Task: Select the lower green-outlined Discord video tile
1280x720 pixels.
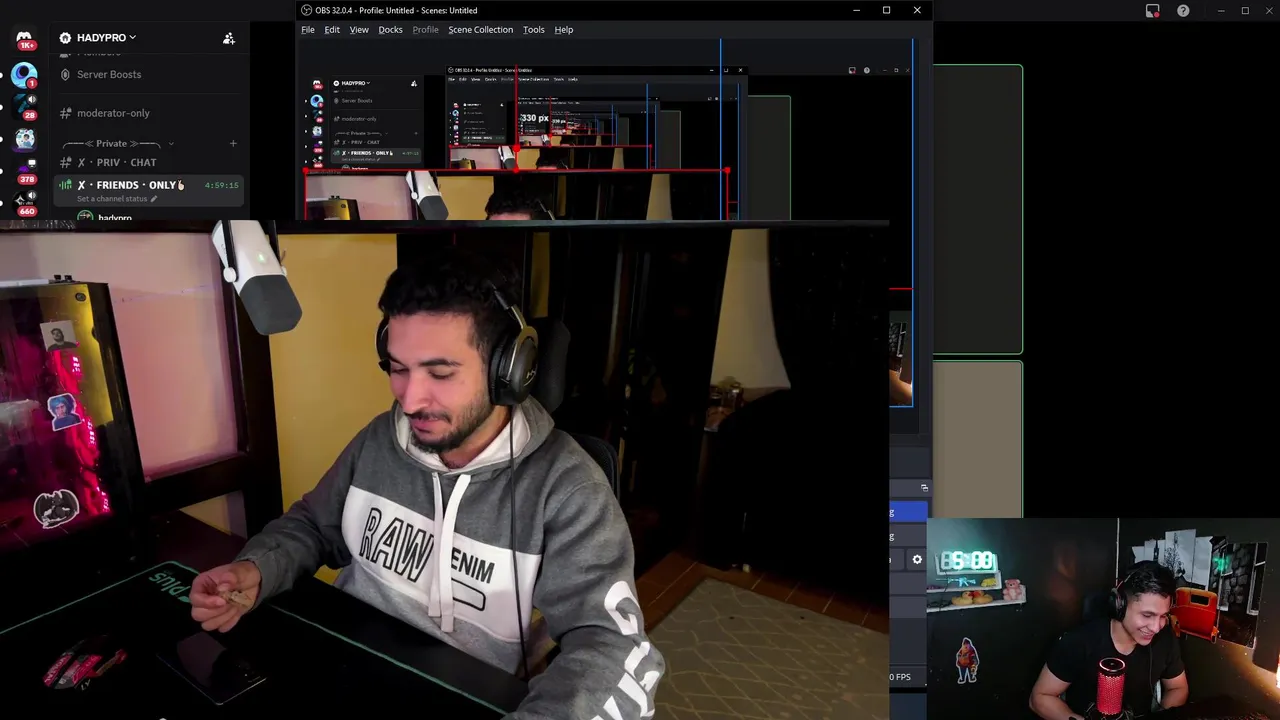Action: click(x=977, y=439)
